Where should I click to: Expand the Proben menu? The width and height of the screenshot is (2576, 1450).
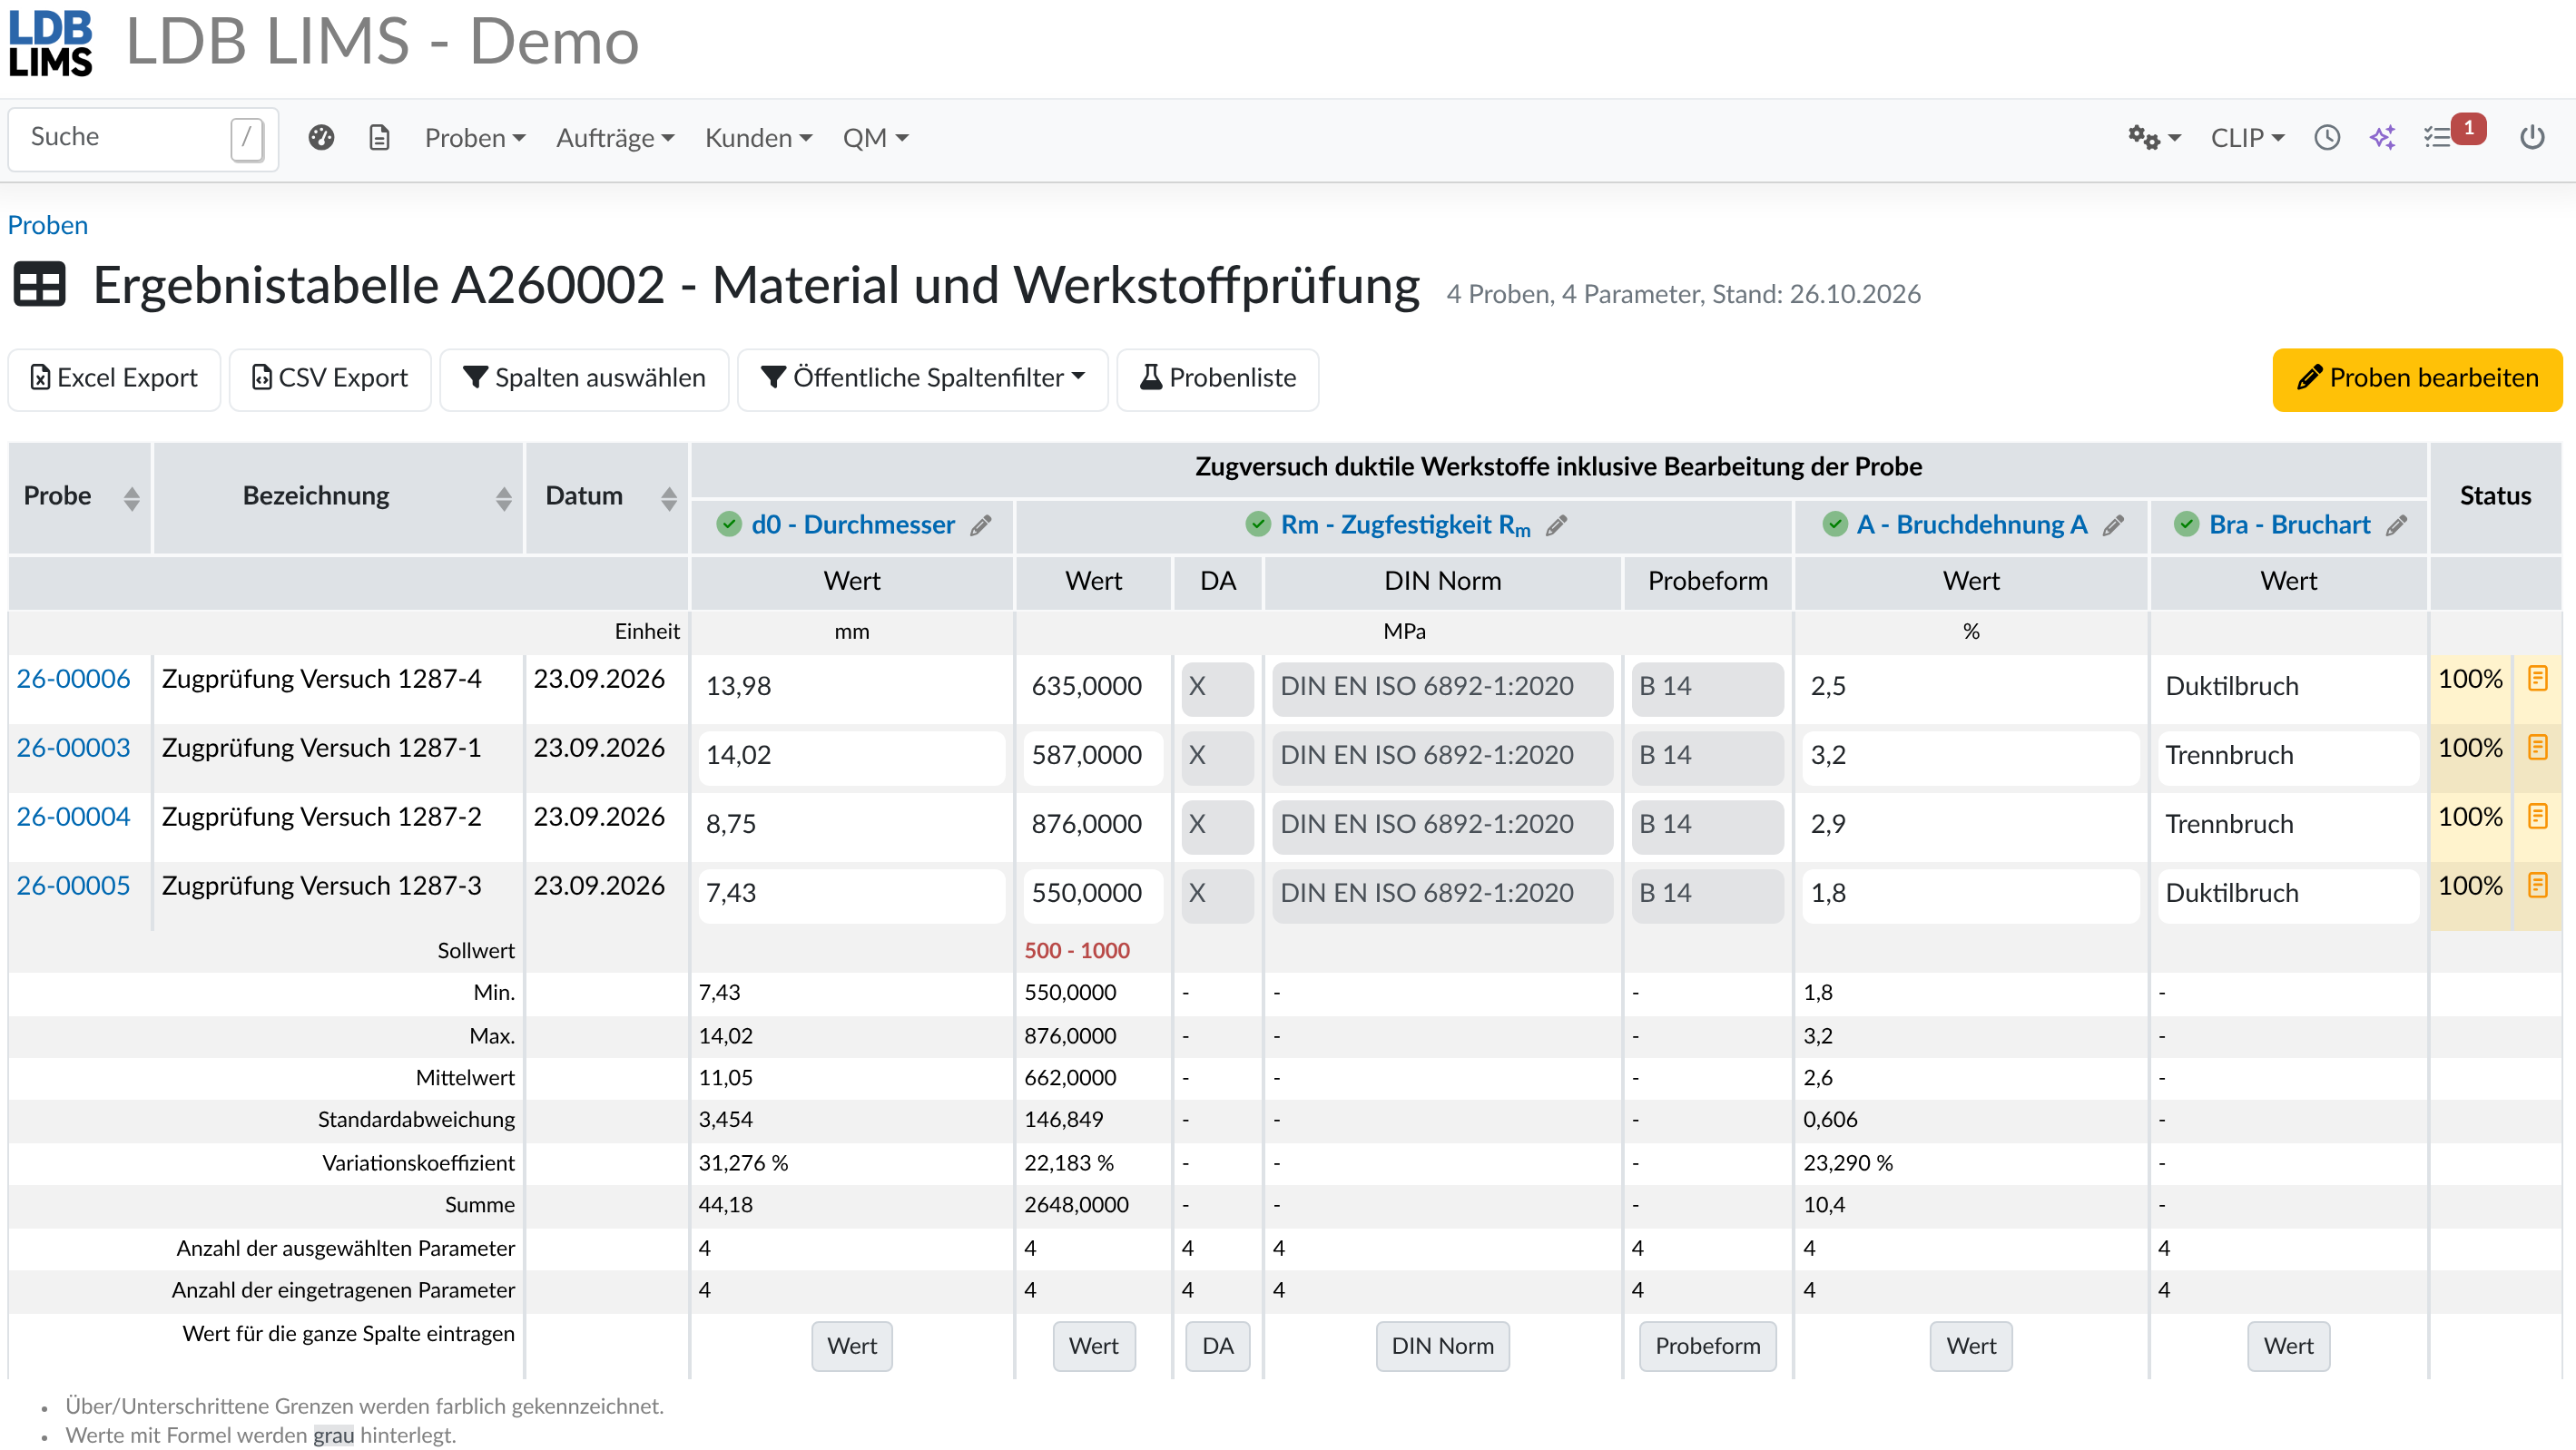(x=475, y=138)
